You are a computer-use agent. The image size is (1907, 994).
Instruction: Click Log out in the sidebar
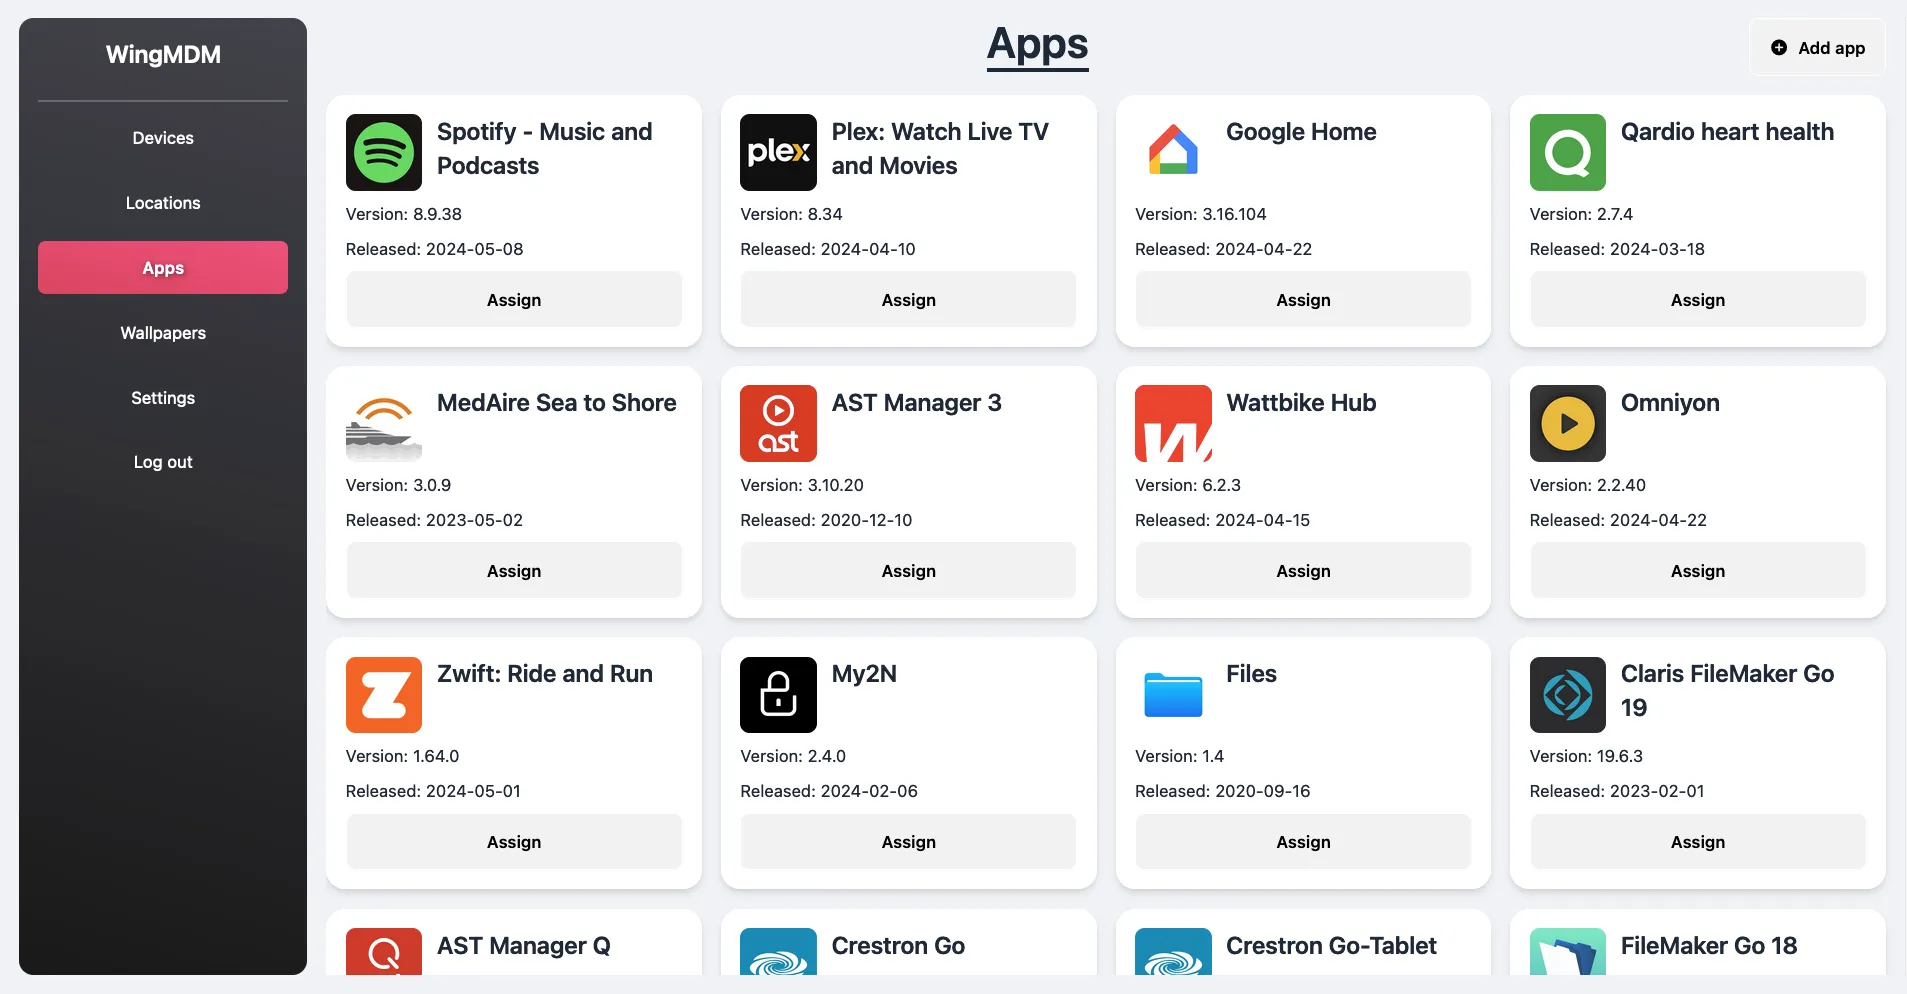click(x=162, y=461)
